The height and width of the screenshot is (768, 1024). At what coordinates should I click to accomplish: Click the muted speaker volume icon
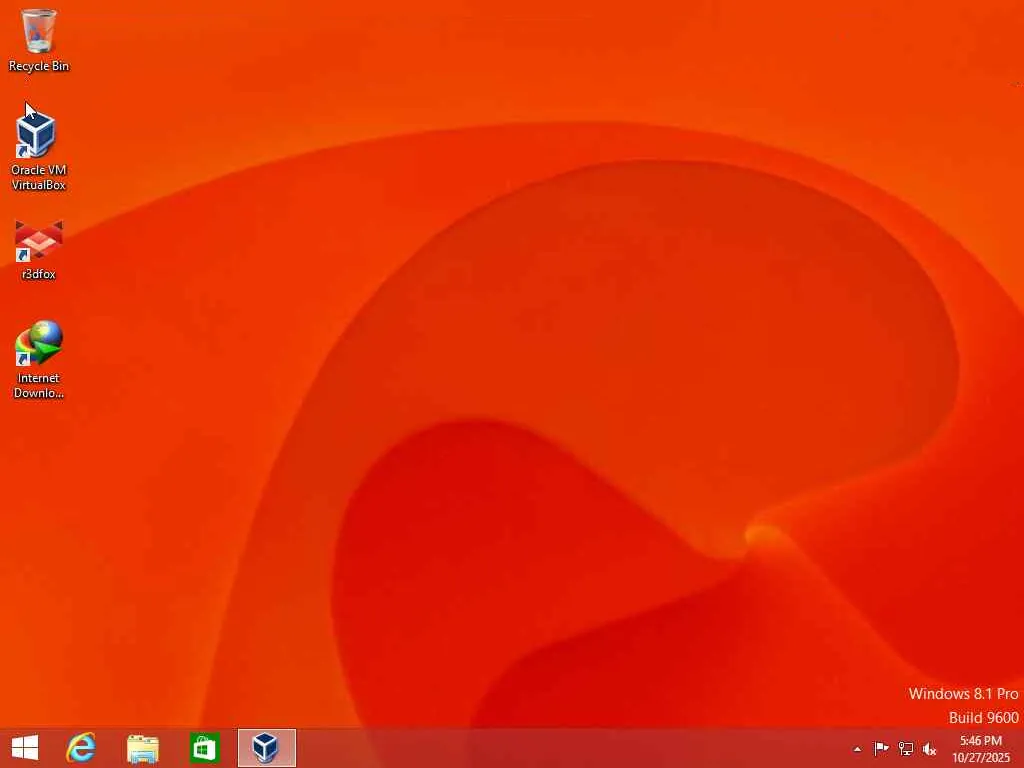click(929, 749)
